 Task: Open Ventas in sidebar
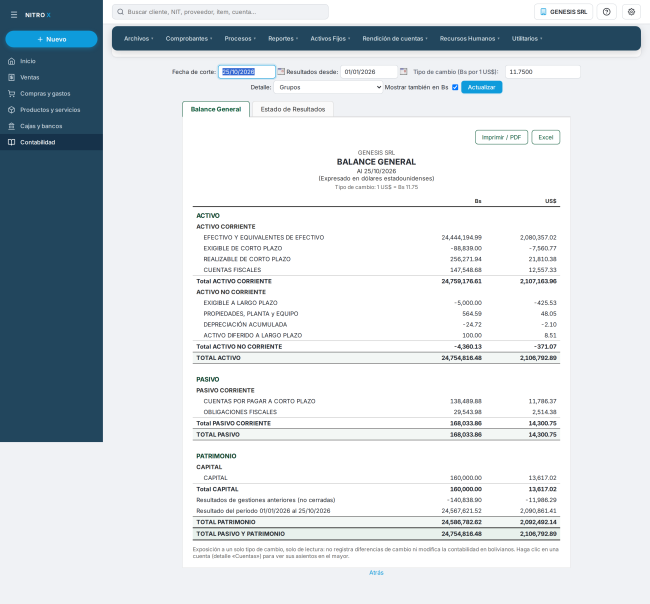click(x=51, y=77)
